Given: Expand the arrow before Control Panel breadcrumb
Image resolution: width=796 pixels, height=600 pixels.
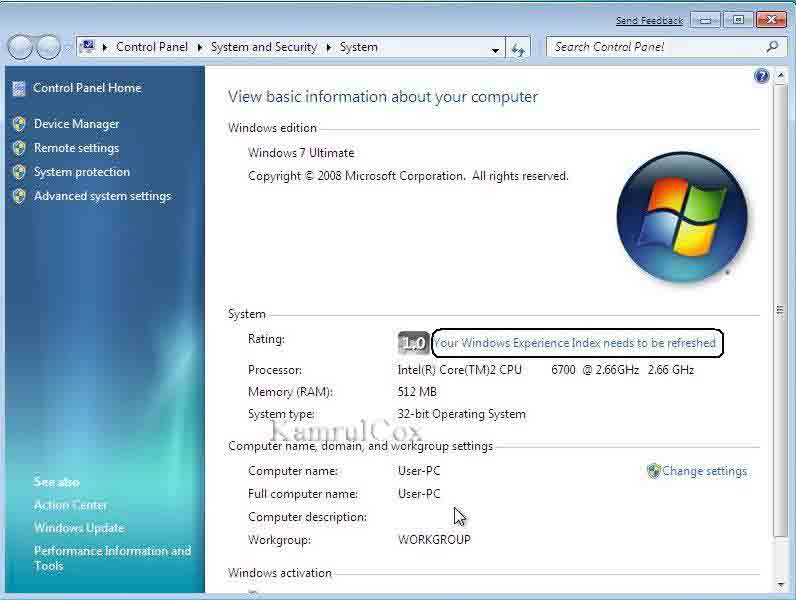Looking at the screenshot, I should click(x=105, y=48).
